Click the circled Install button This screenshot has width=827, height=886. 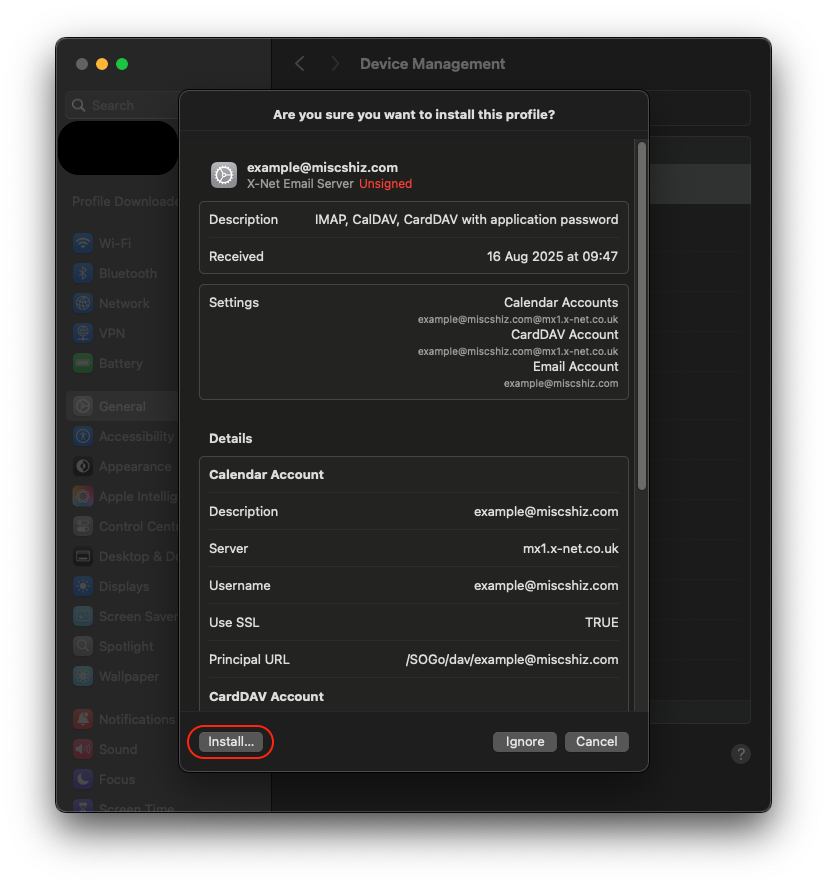[230, 742]
